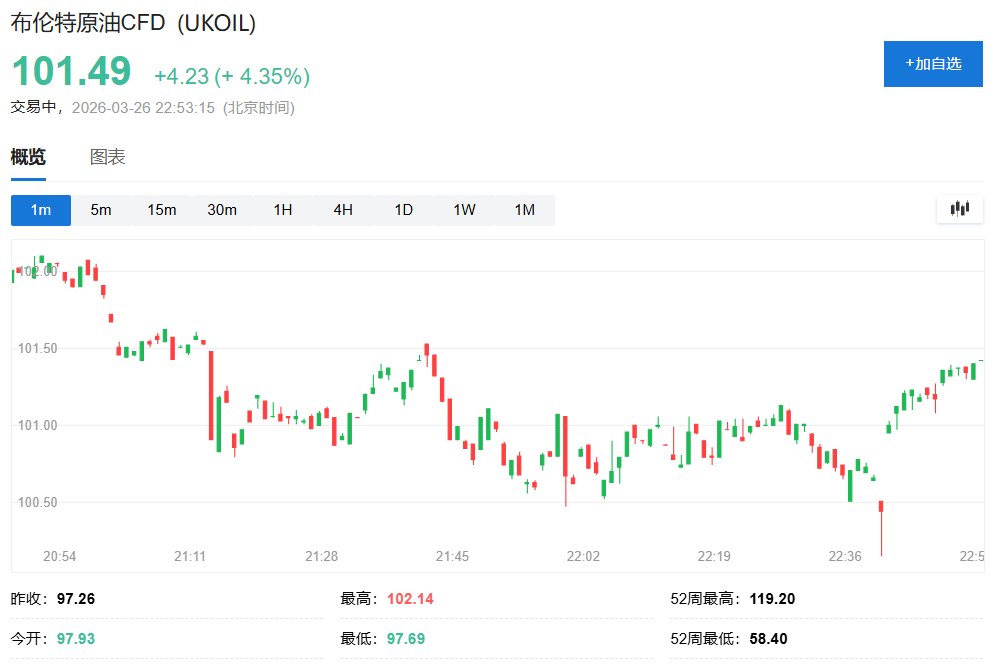Click the 101.49 current price
The width and height of the screenshot is (1001, 664).
(x=71, y=72)
